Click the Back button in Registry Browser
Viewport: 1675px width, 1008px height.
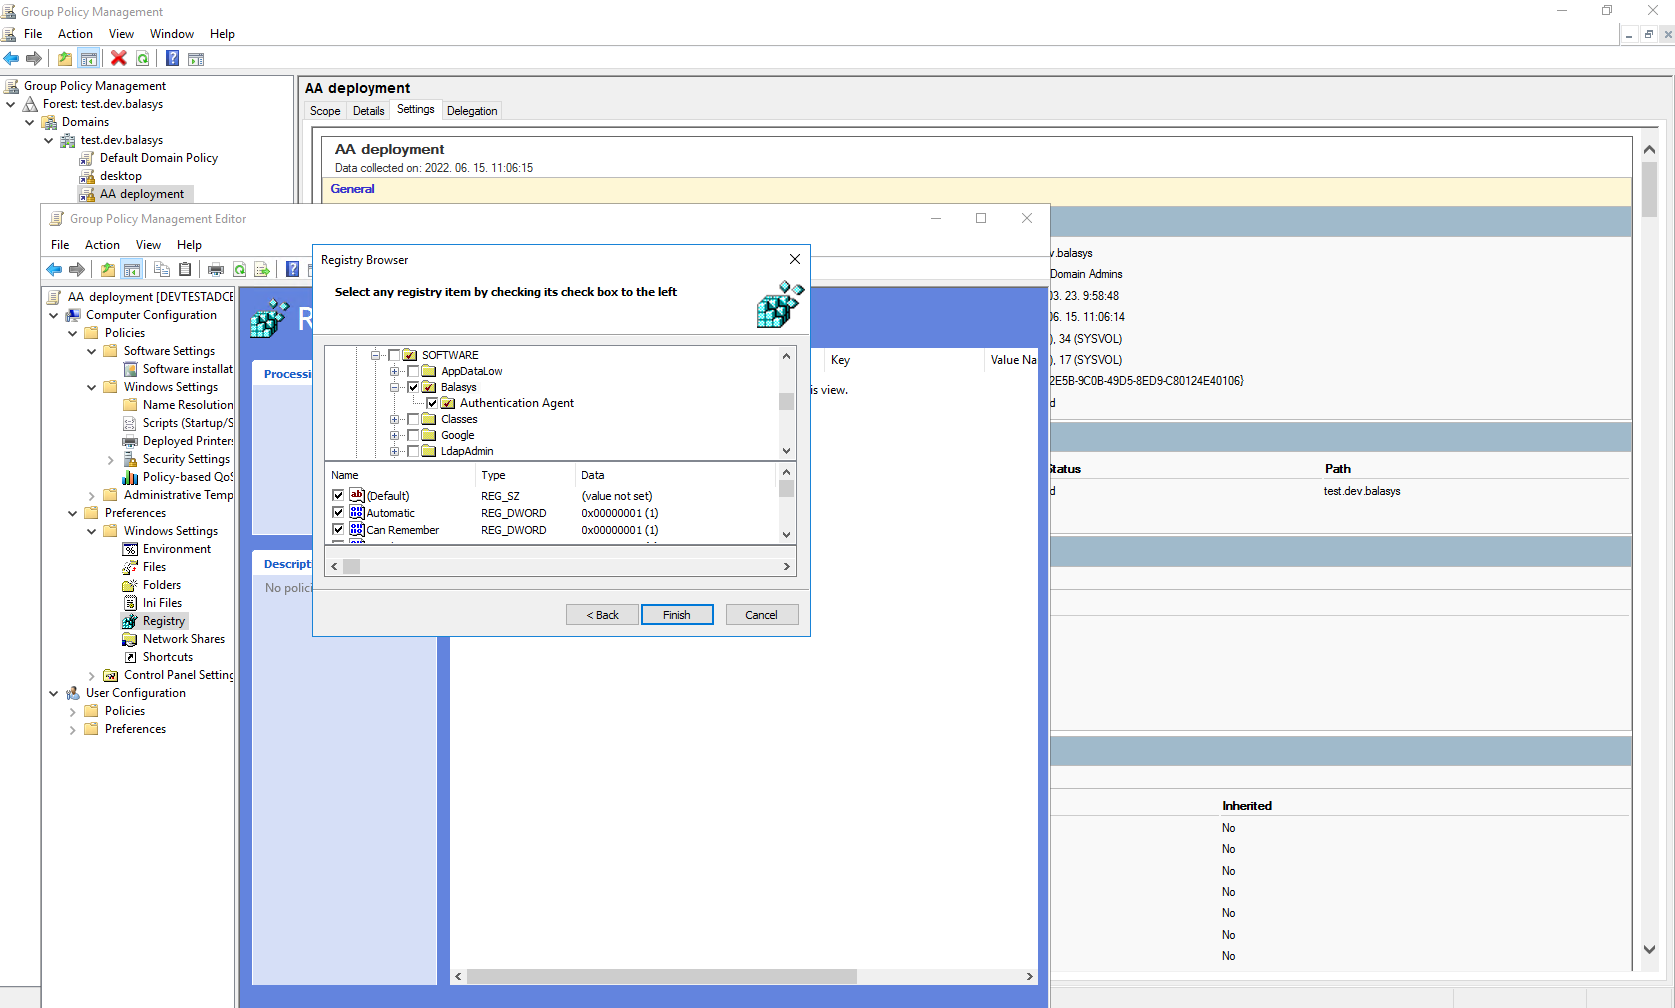click(x=602, y=615)
